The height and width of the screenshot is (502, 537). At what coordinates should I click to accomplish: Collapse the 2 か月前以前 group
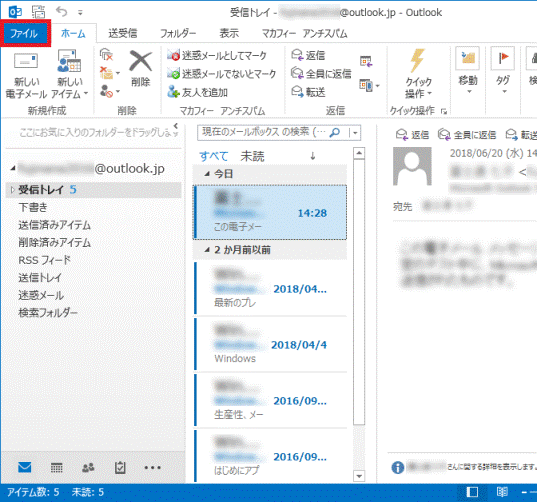[207, 250]
